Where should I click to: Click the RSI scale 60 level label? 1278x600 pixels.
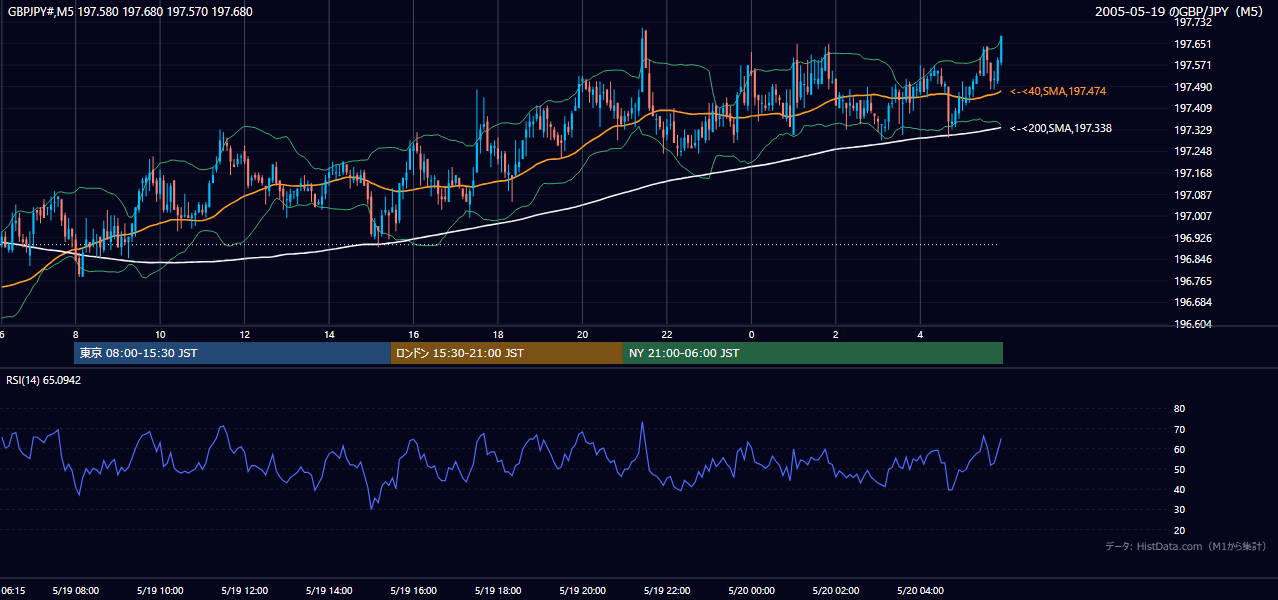tap(1179, 449)
